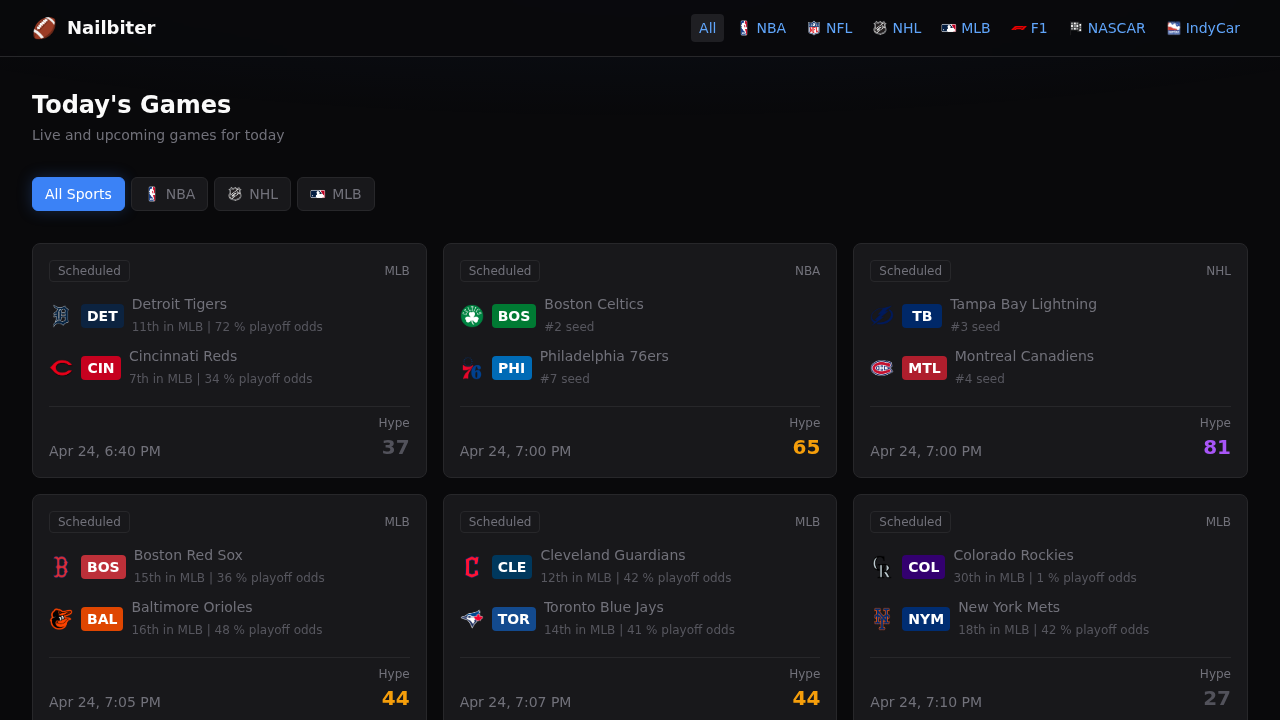Viewport: 1280px width, 720px height.
Task: Click the Apr 24, 7:05 PM game time
Action: pos(105,702)
